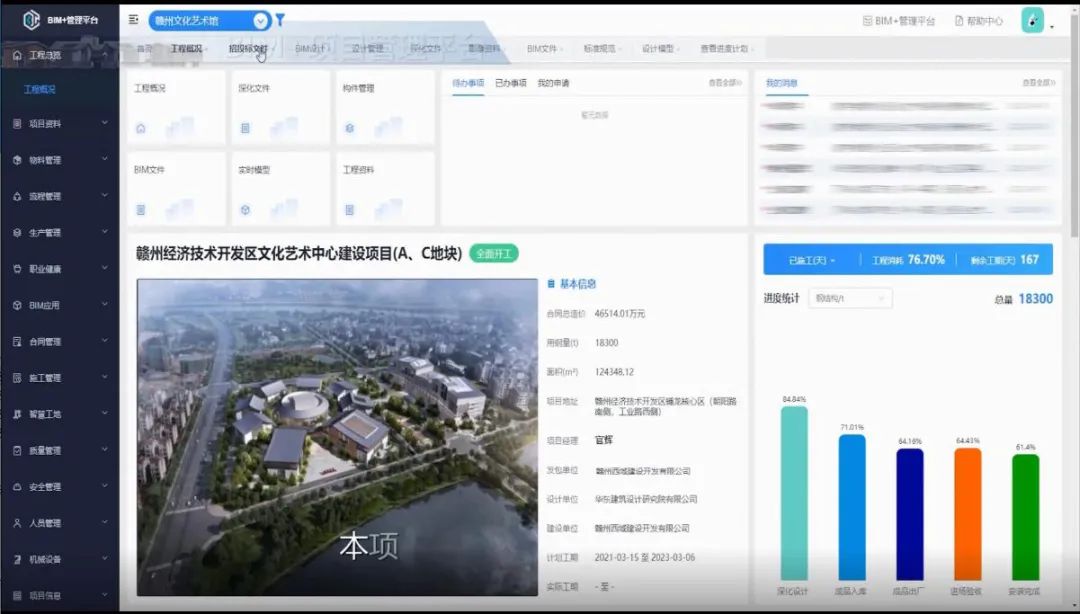Click the sidebar collapse hamburger icon
Image resolution: width=1080 pixels, height=614 pixels.
134,20
